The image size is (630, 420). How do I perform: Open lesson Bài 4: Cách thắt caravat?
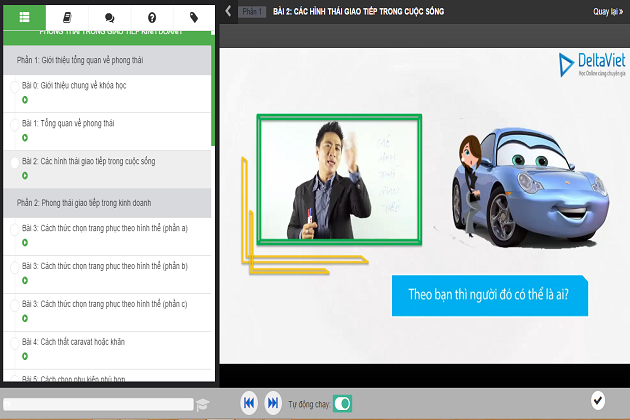(73, 342)
